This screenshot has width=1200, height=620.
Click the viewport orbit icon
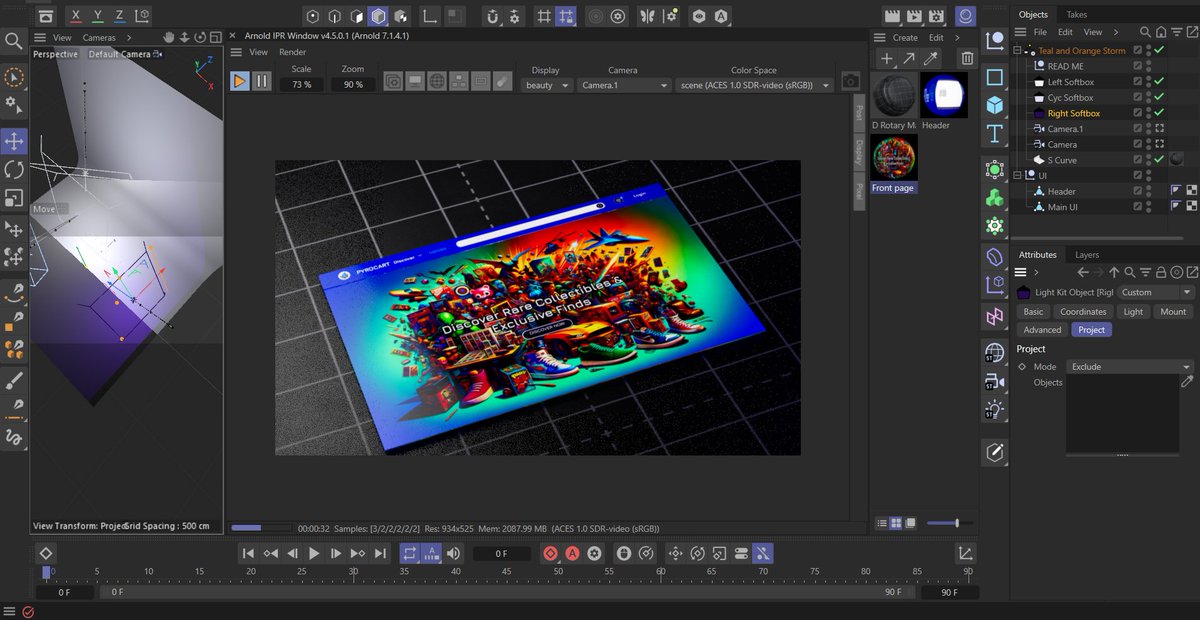pos(201,38)
